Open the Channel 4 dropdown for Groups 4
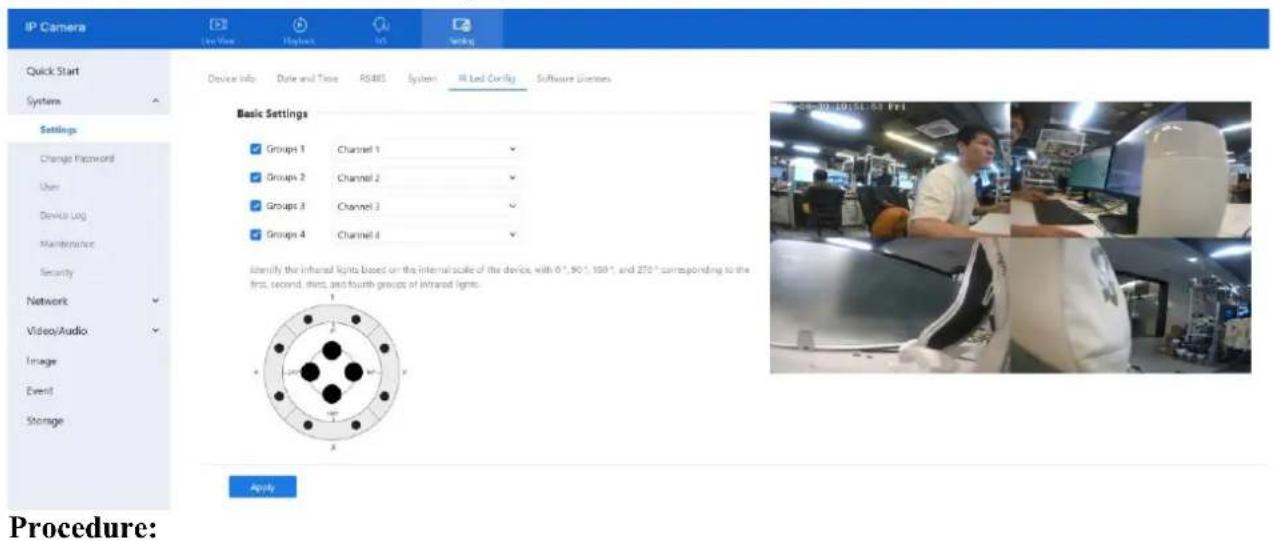This screenshot has width=1273, height=542. pyautogui.click(x=427, y=235)
